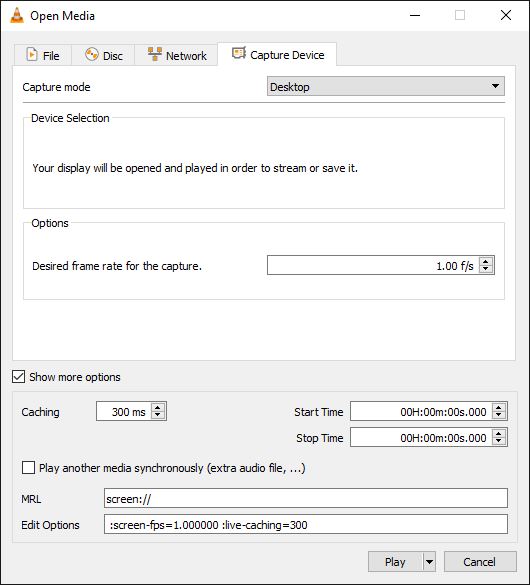This screenshot has height=585, width=530.
Task: Select the Capture Device tab
Action: point(277,54)
